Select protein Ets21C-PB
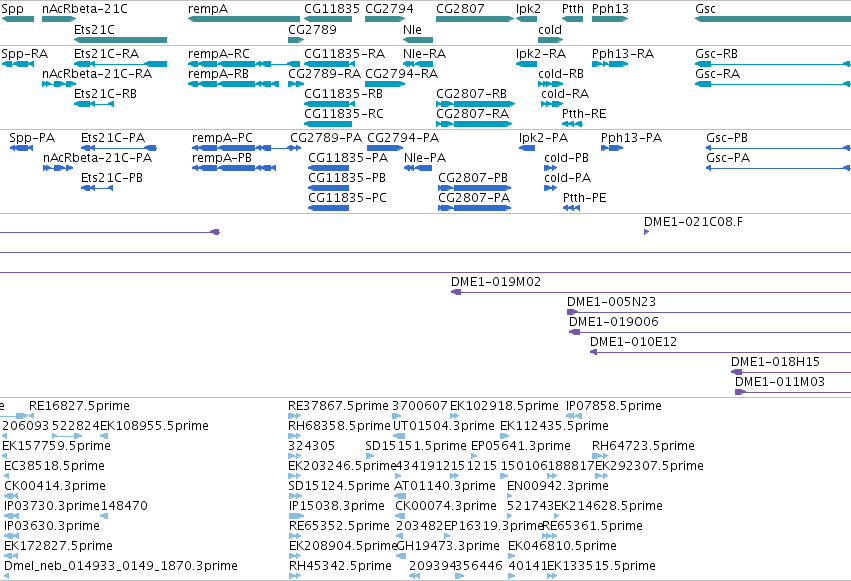851x581 pixels. coord(97,188)
